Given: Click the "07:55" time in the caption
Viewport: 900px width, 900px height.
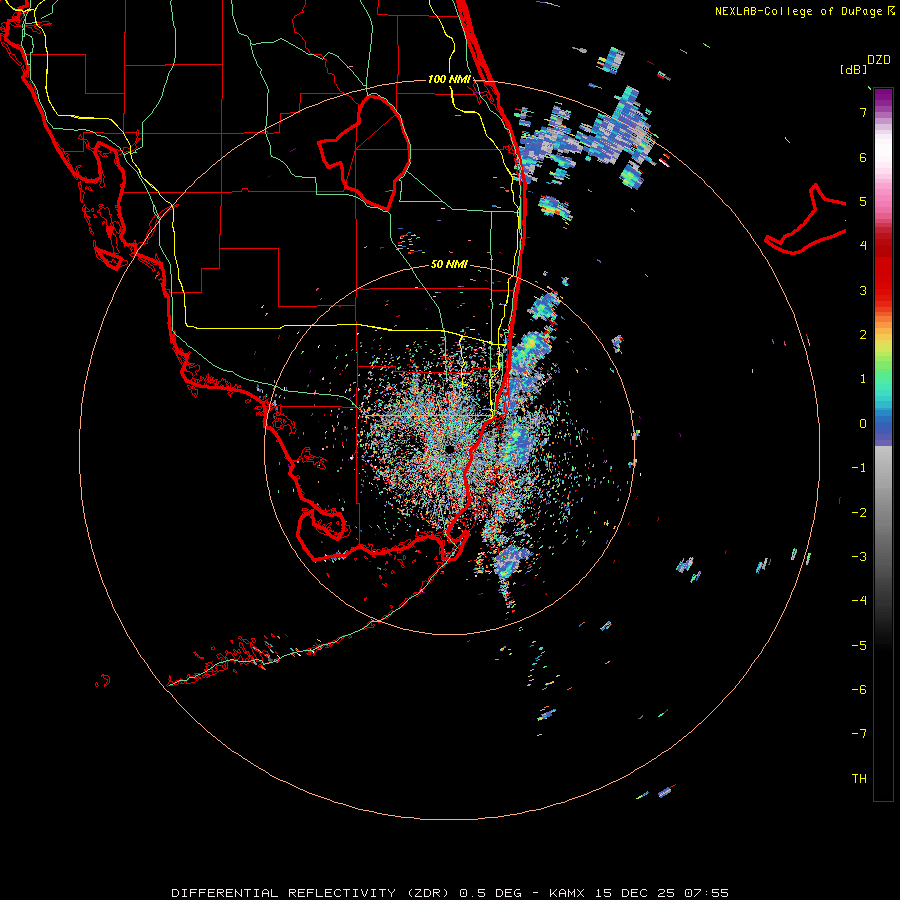Looking at the screenshot, I should pos(707,893).
